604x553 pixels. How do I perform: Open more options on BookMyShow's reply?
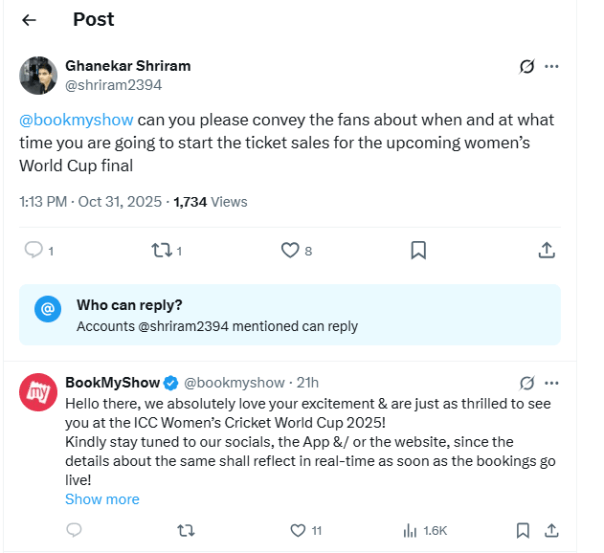551,382
